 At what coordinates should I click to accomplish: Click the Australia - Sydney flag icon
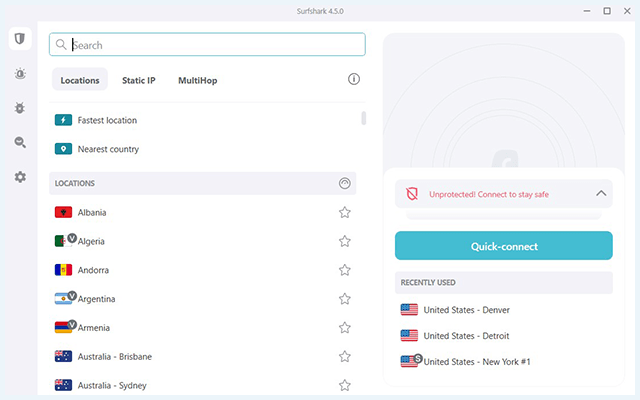click(63, 385)
